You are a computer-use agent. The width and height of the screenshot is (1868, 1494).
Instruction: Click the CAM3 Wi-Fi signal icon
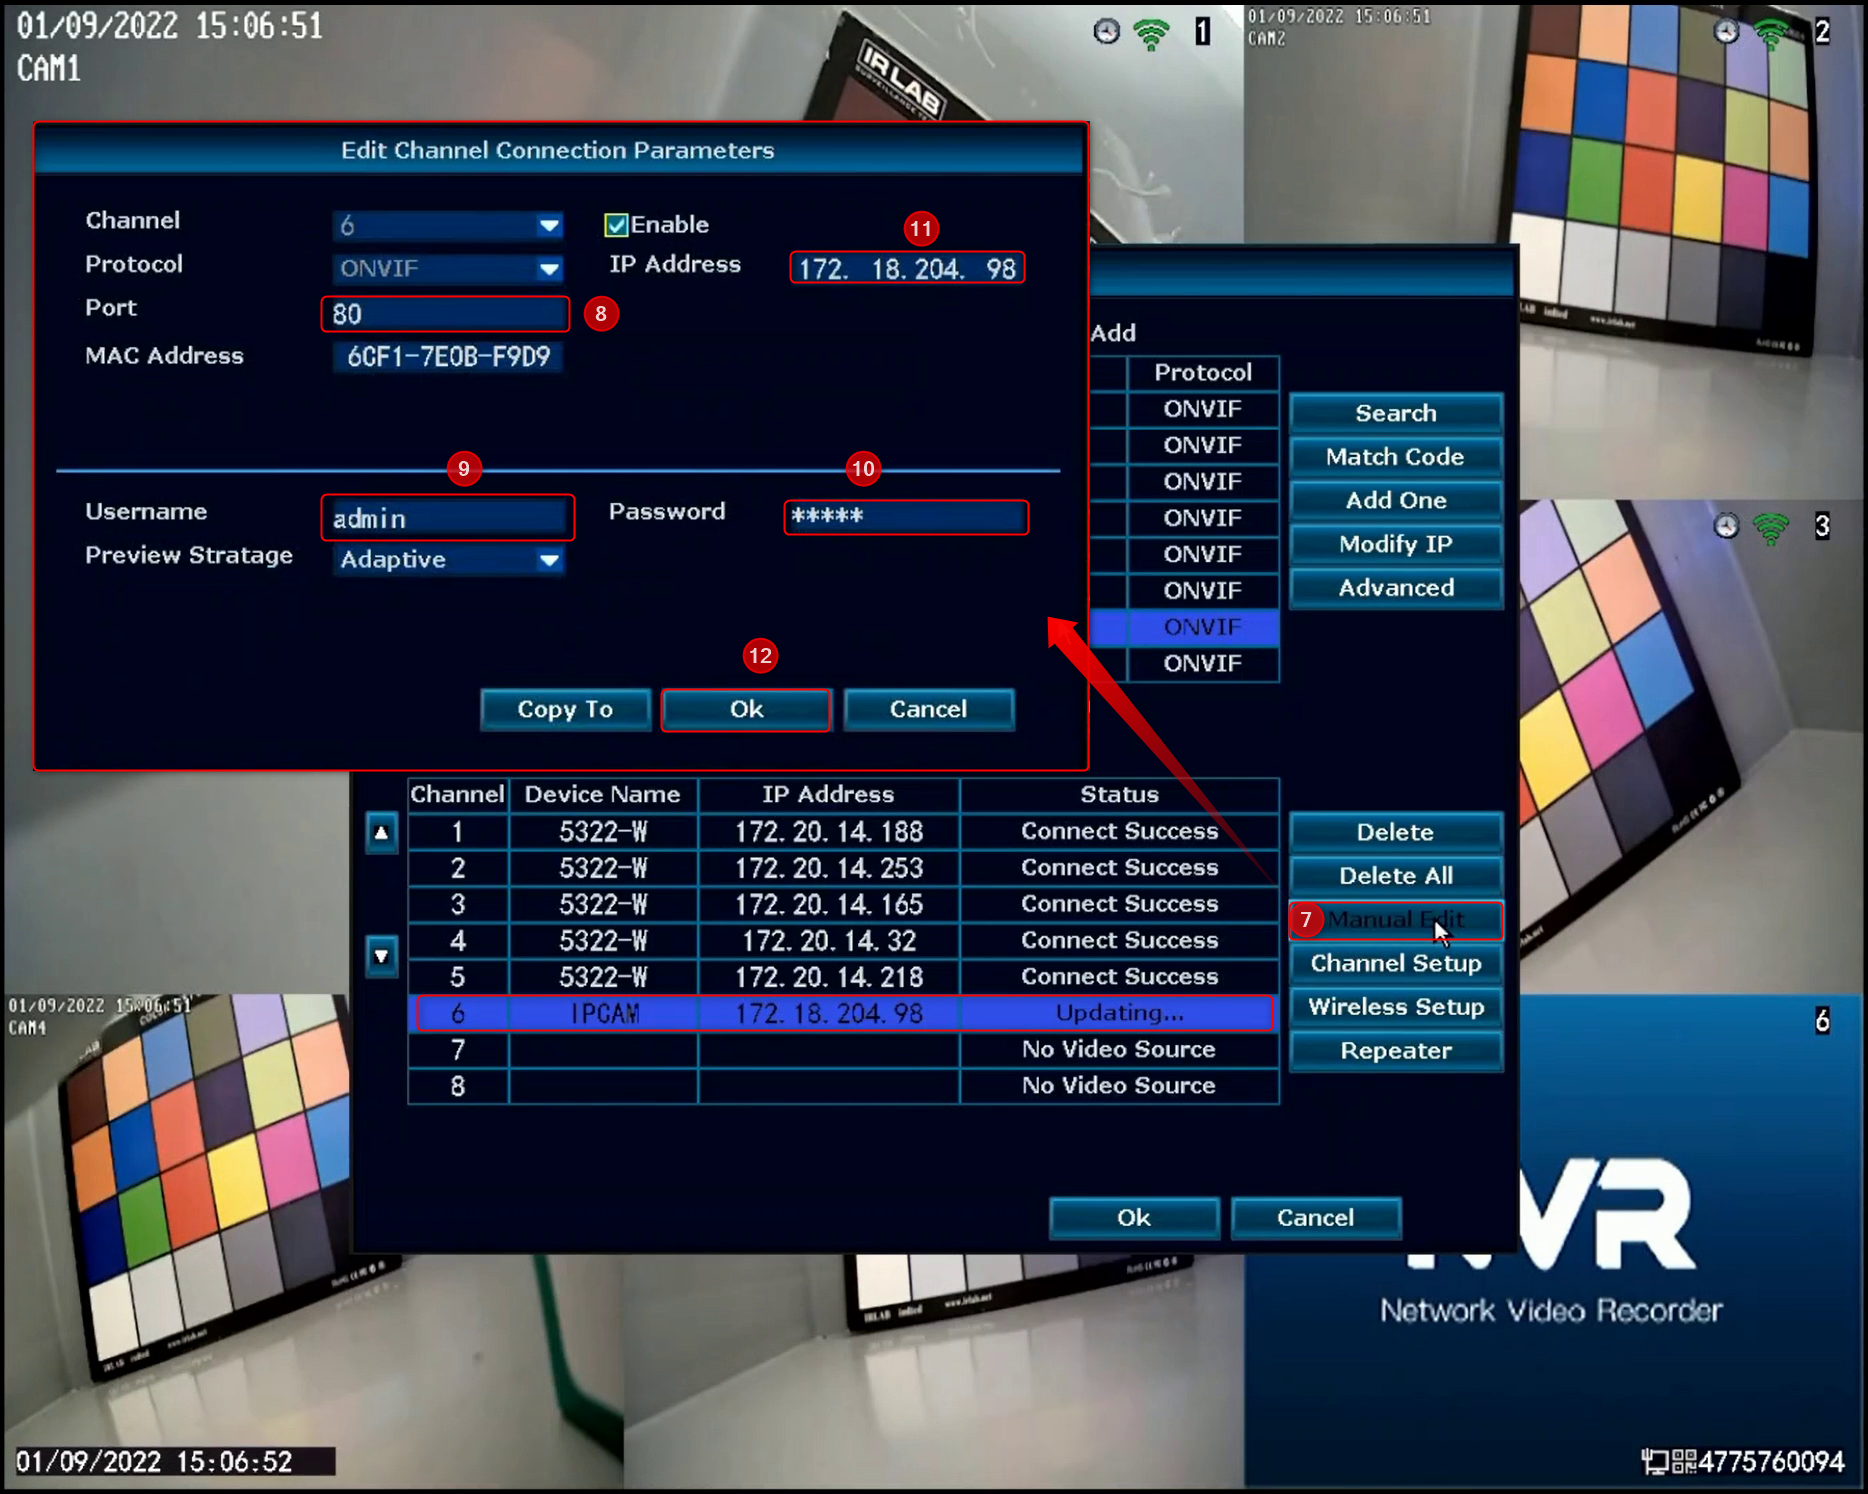tap(1771, 528)
